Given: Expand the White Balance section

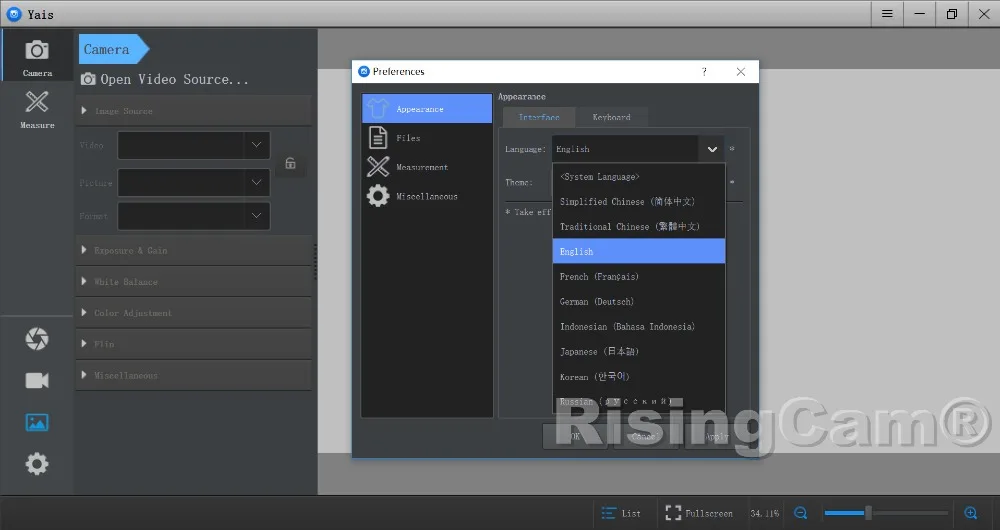Looking at the screenshot, I should [x=194, y=281].
